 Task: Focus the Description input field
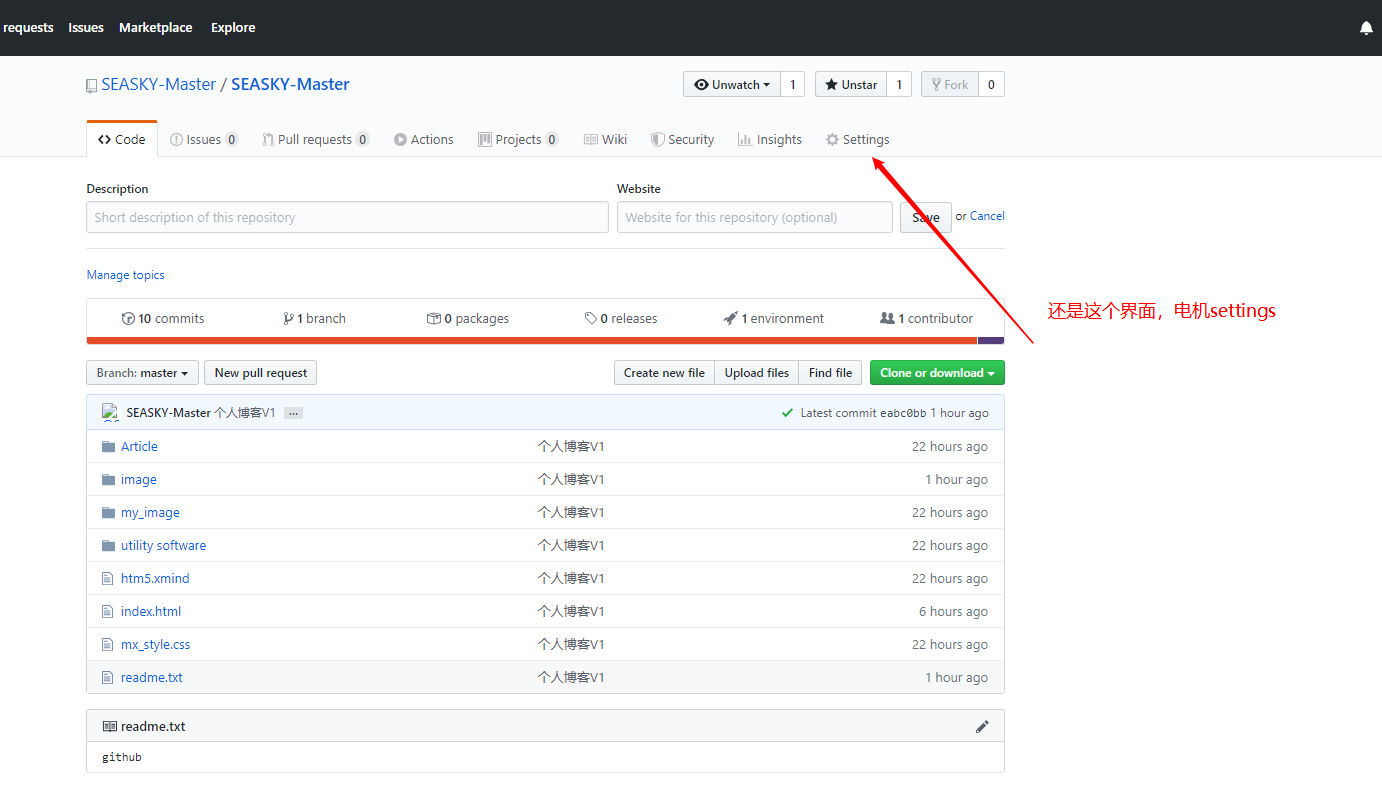coord(347,217)
